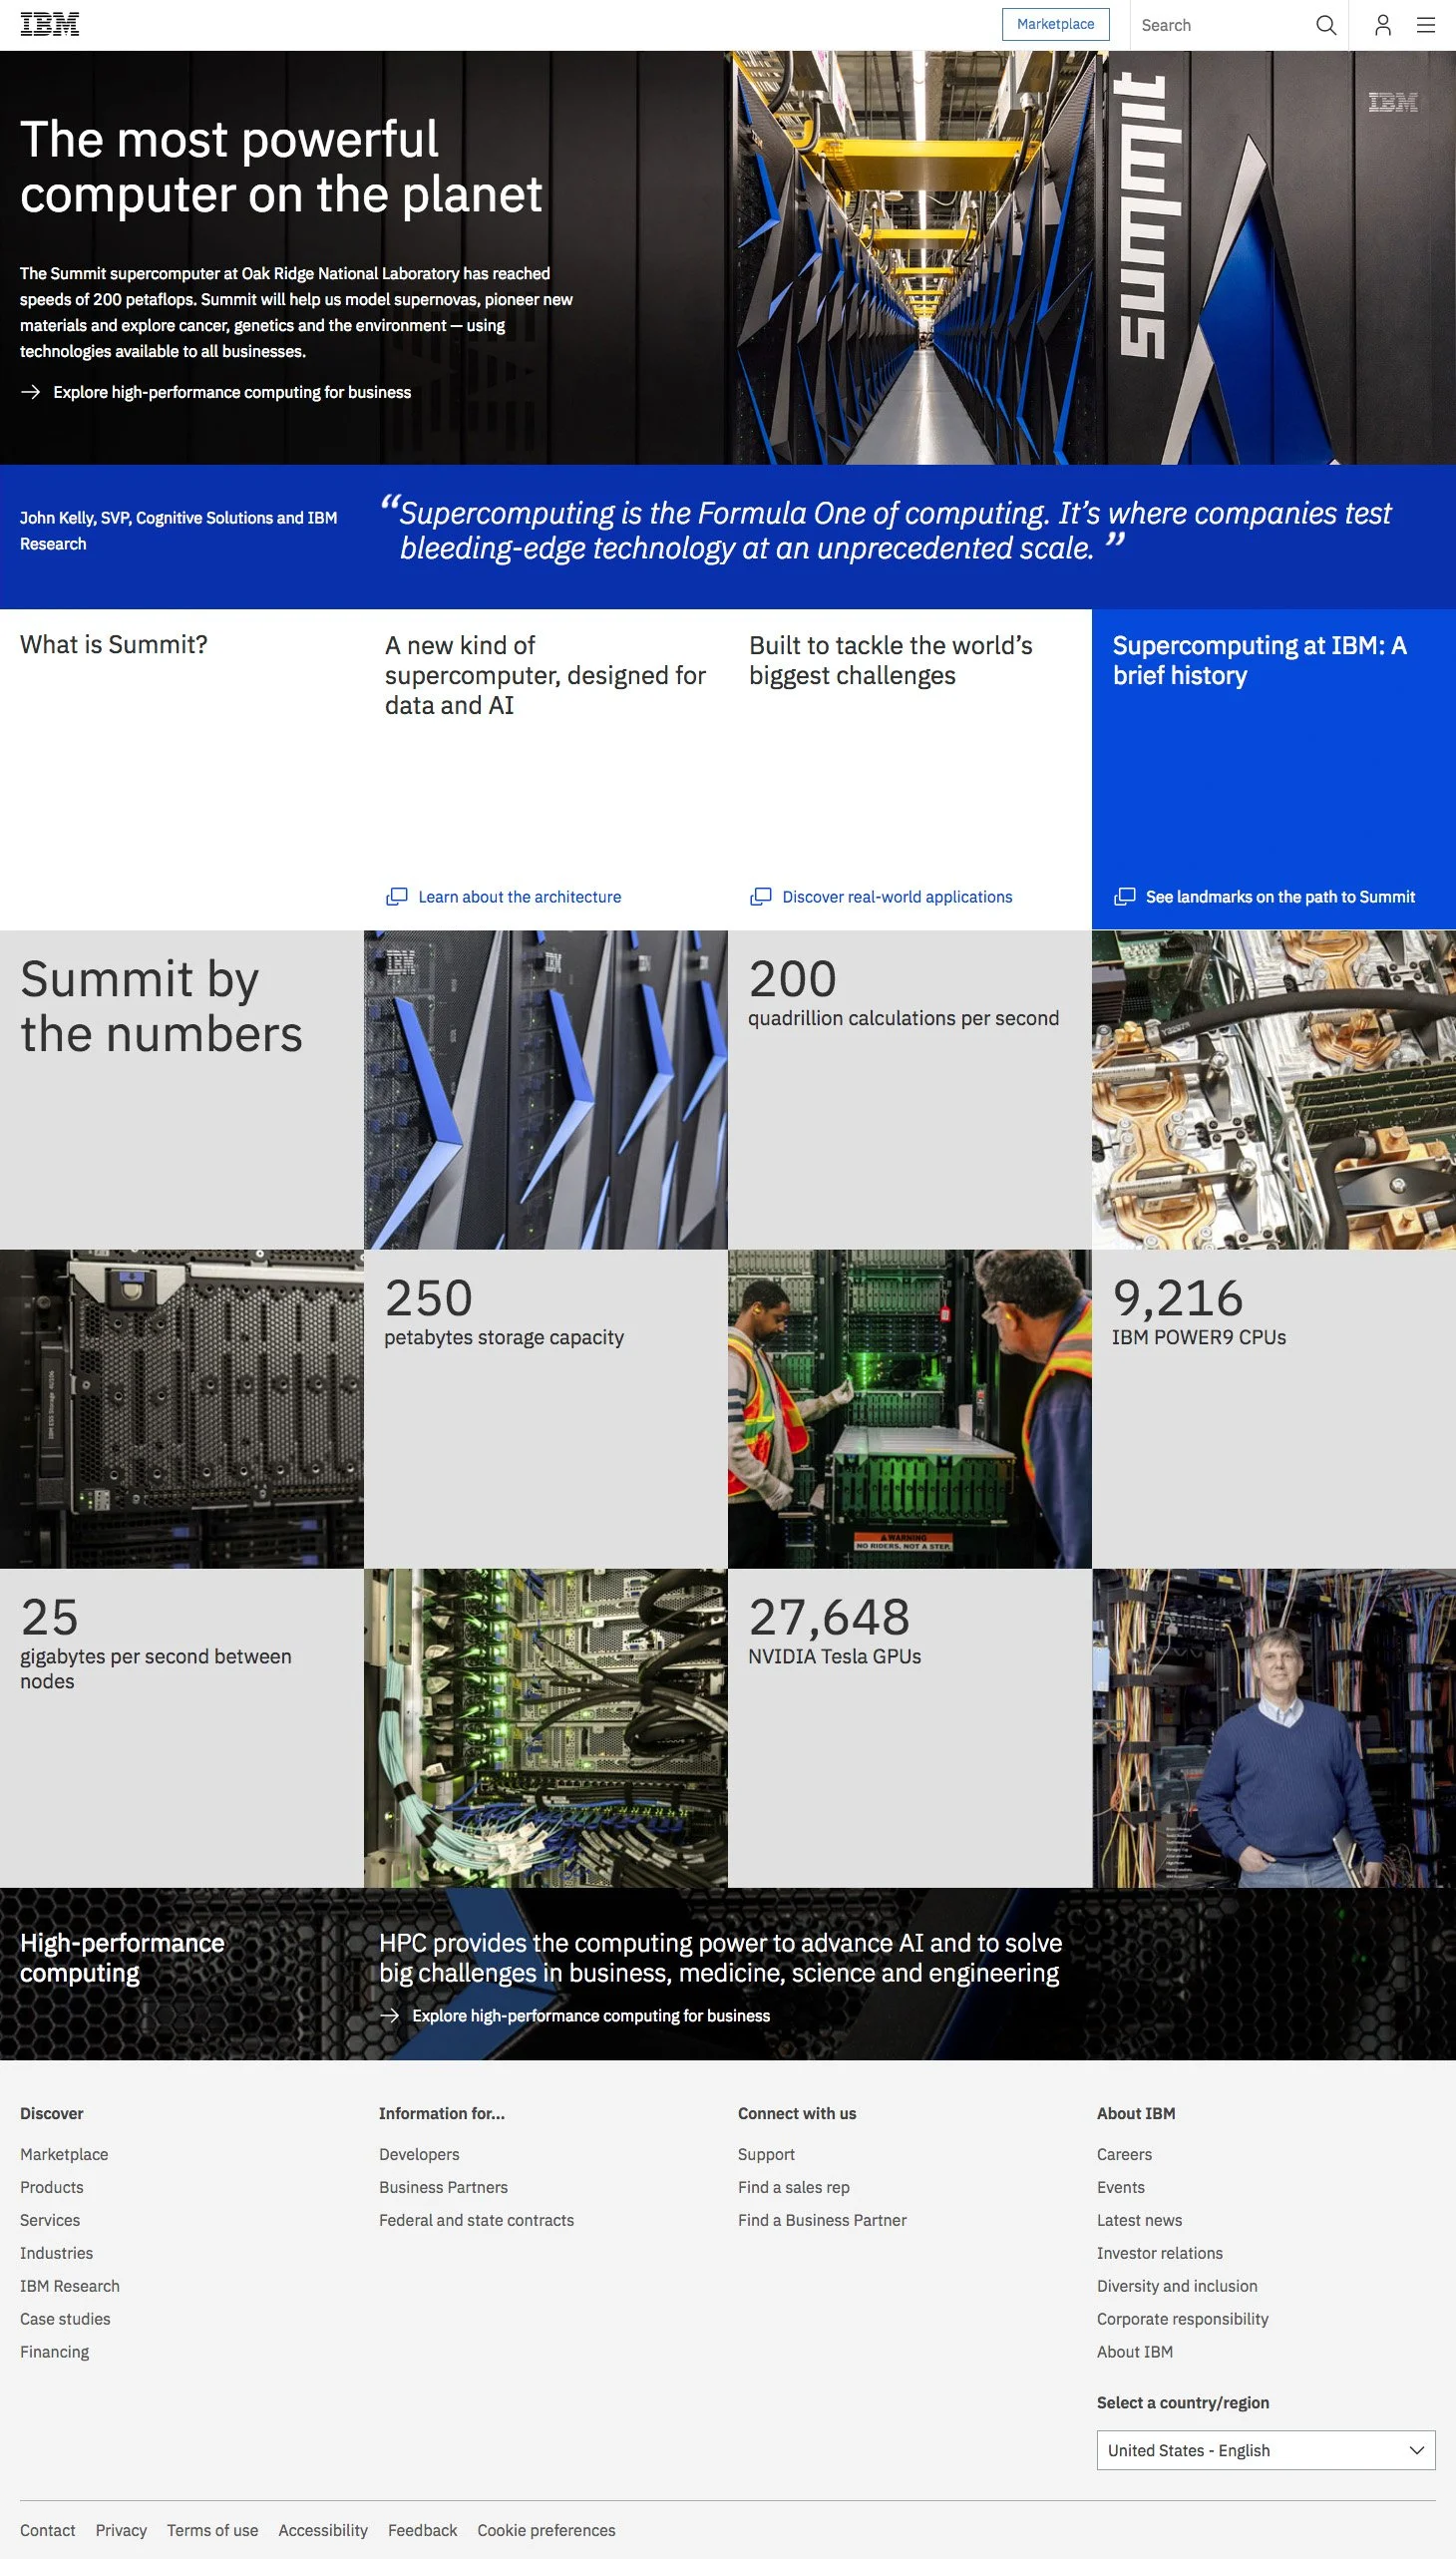The height and width of the screenshot is (2559, 1456).
Task: Open the Marketplace button in header
Action: (x=1055, y=24)
